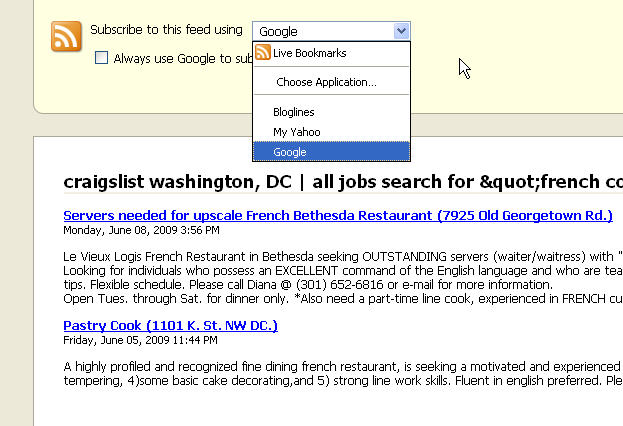The height and width of the screenshot is (426, 623).
Task: Click the craigslist washington DC feed title
Action: click(x=343, y=182)
